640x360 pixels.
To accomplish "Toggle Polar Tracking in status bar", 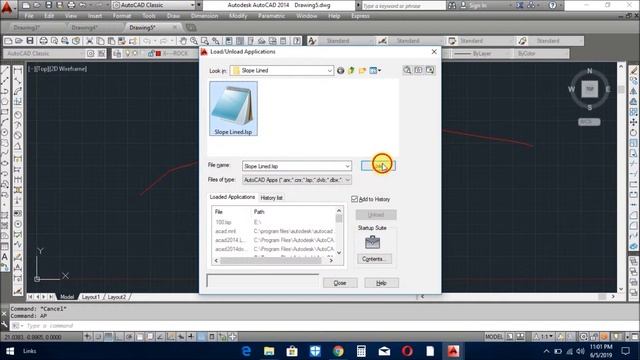I will coord(129,337).
